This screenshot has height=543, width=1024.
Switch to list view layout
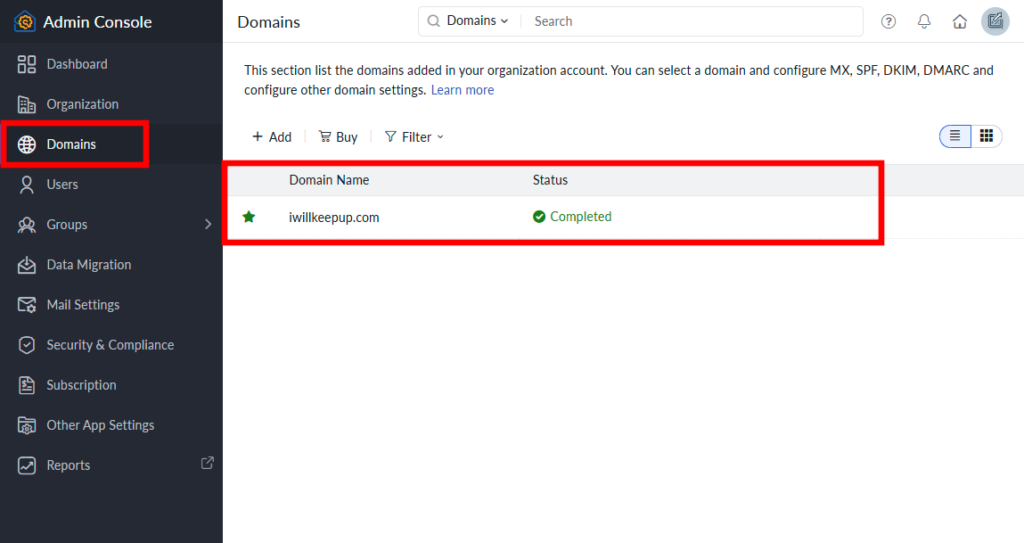coord(955,136)
